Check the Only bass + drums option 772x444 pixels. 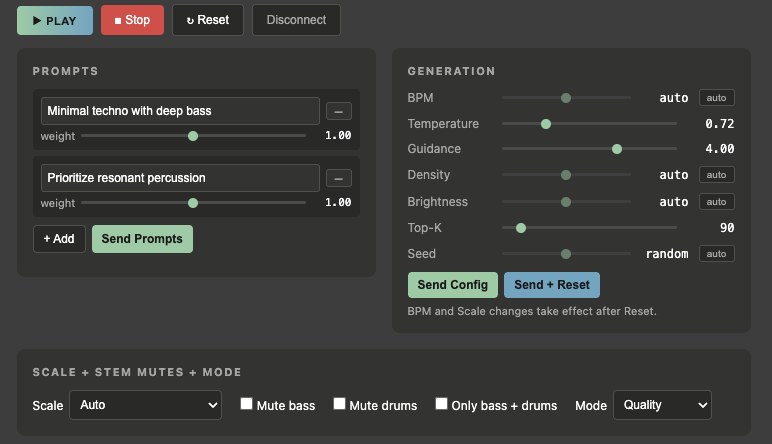point(441,404)
